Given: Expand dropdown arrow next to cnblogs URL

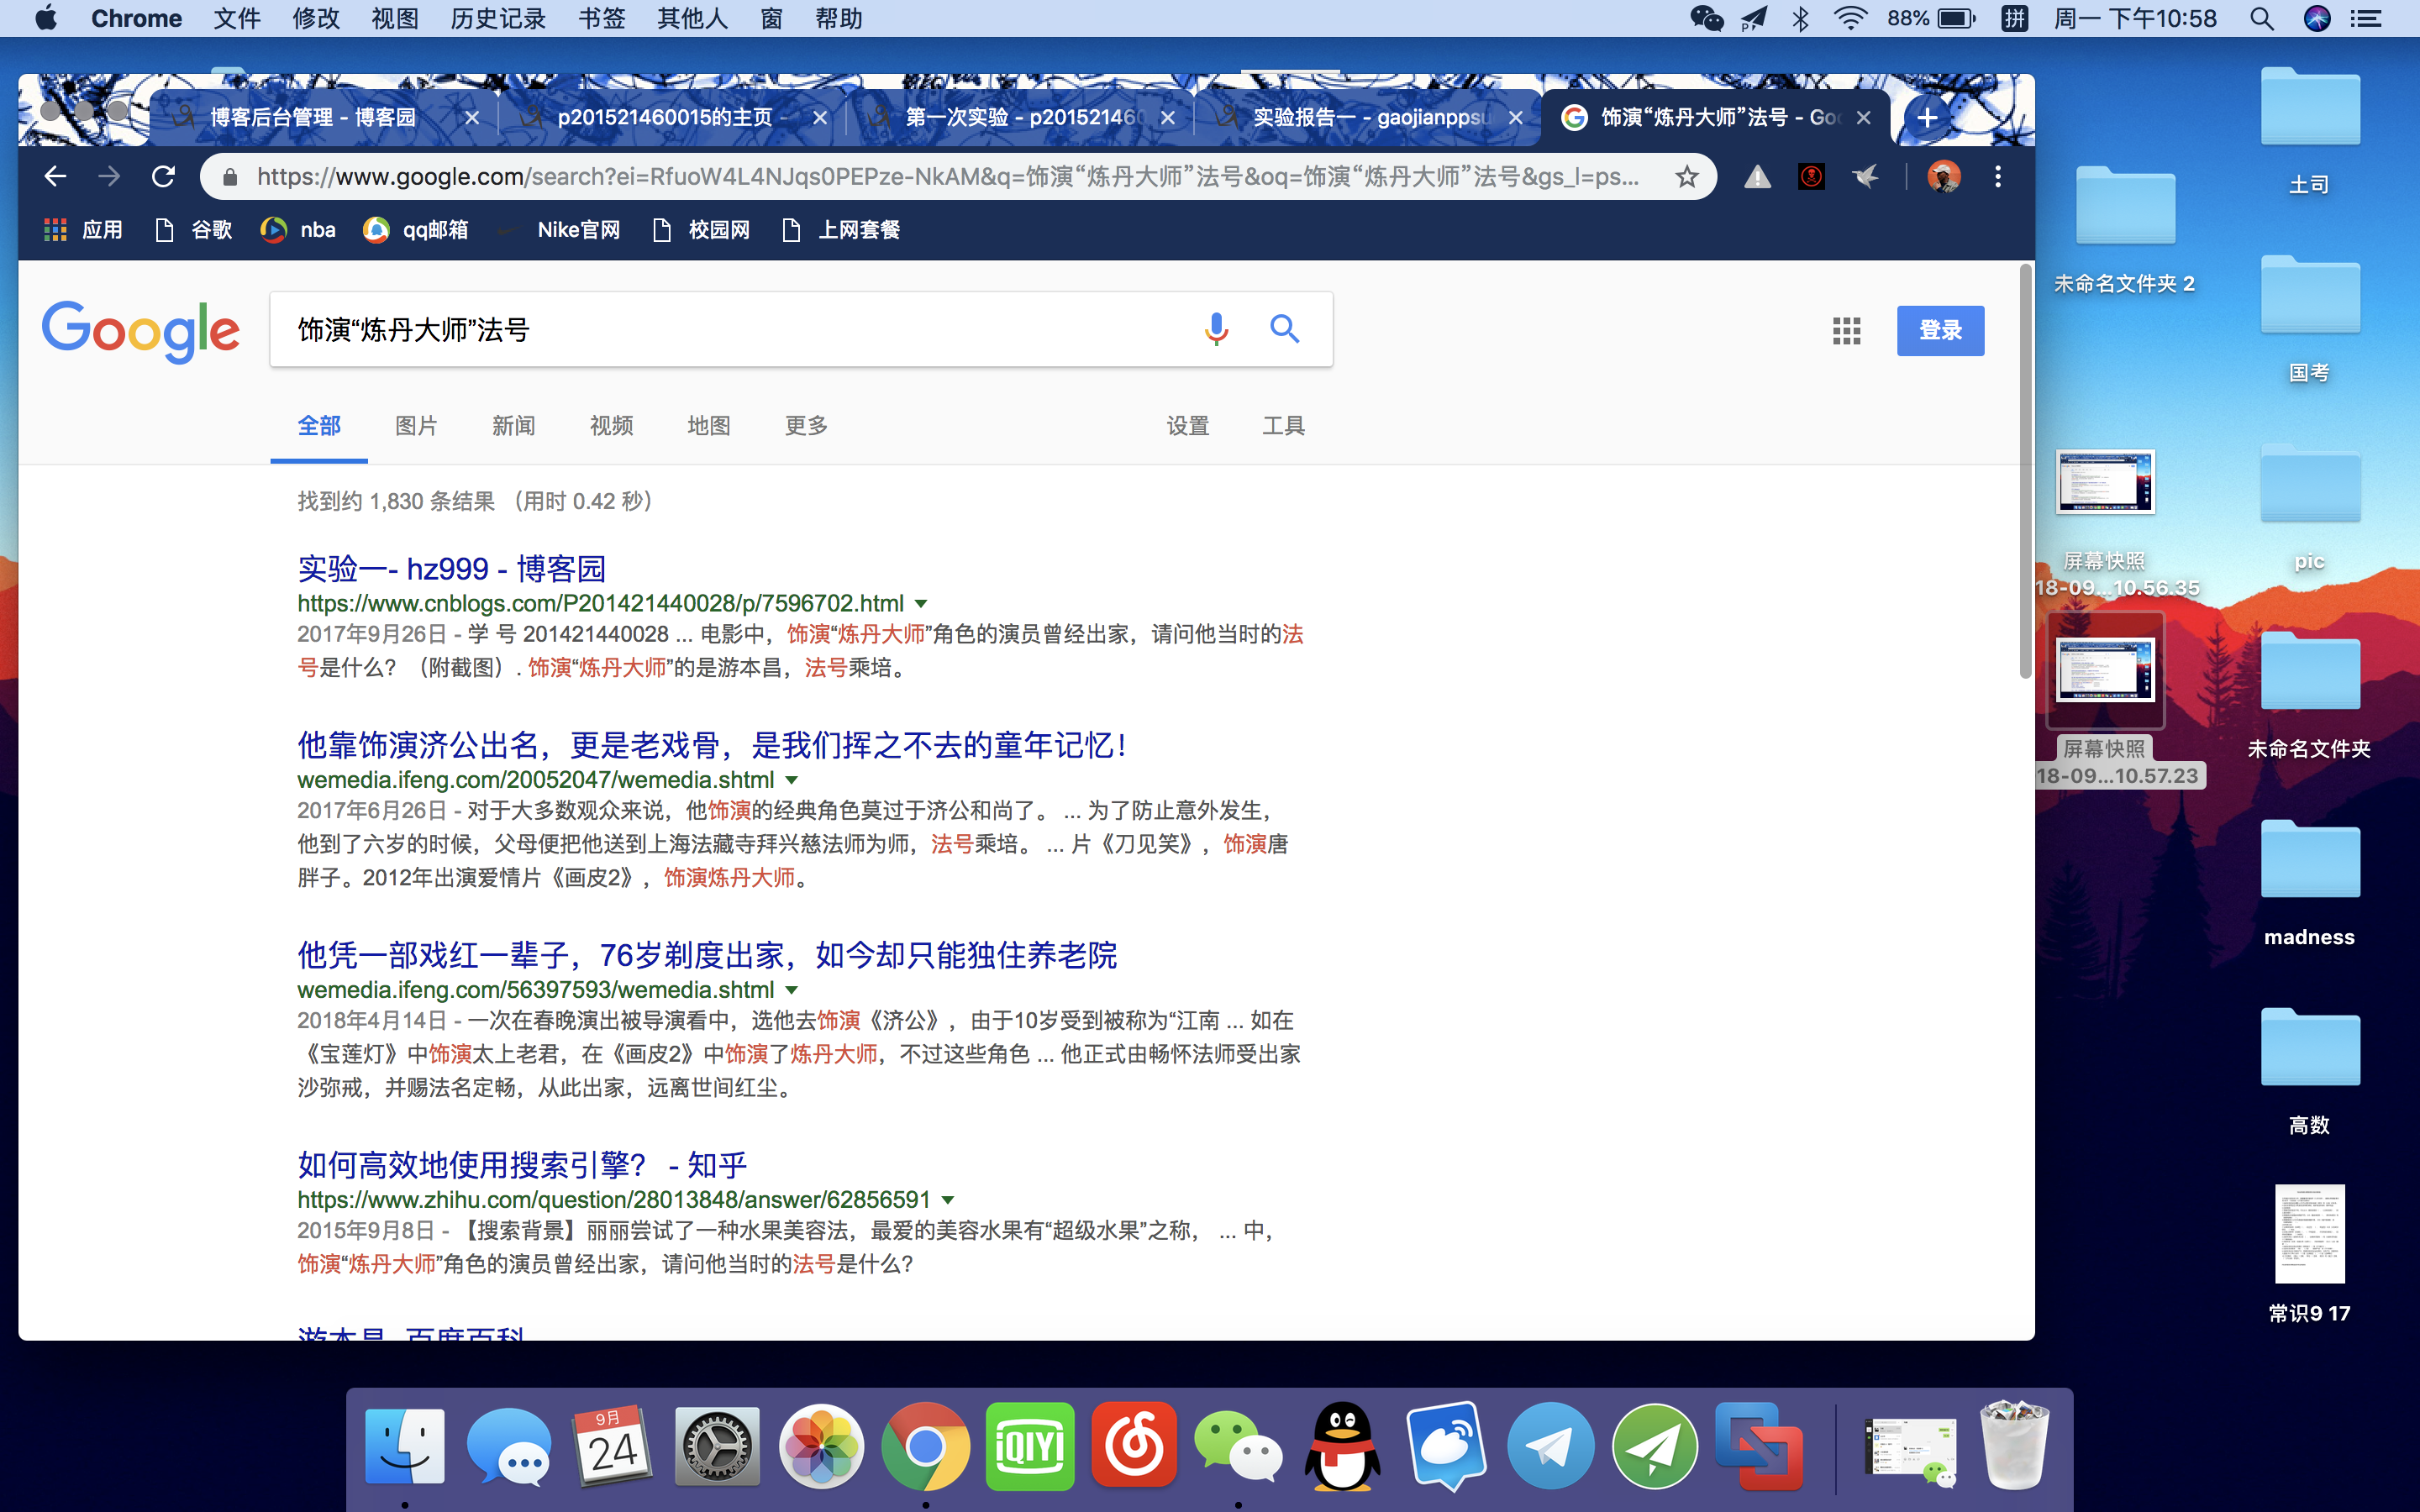Looking at the screenshot, I should [x=921, y=604].
